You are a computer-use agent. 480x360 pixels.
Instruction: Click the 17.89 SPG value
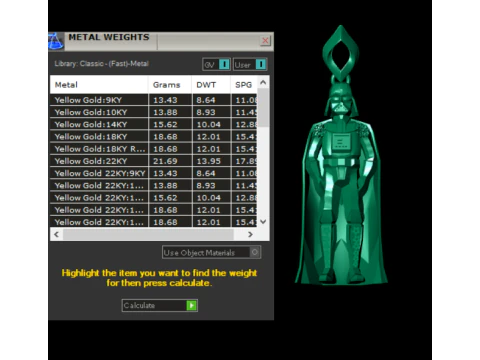[x=246, y=161]
